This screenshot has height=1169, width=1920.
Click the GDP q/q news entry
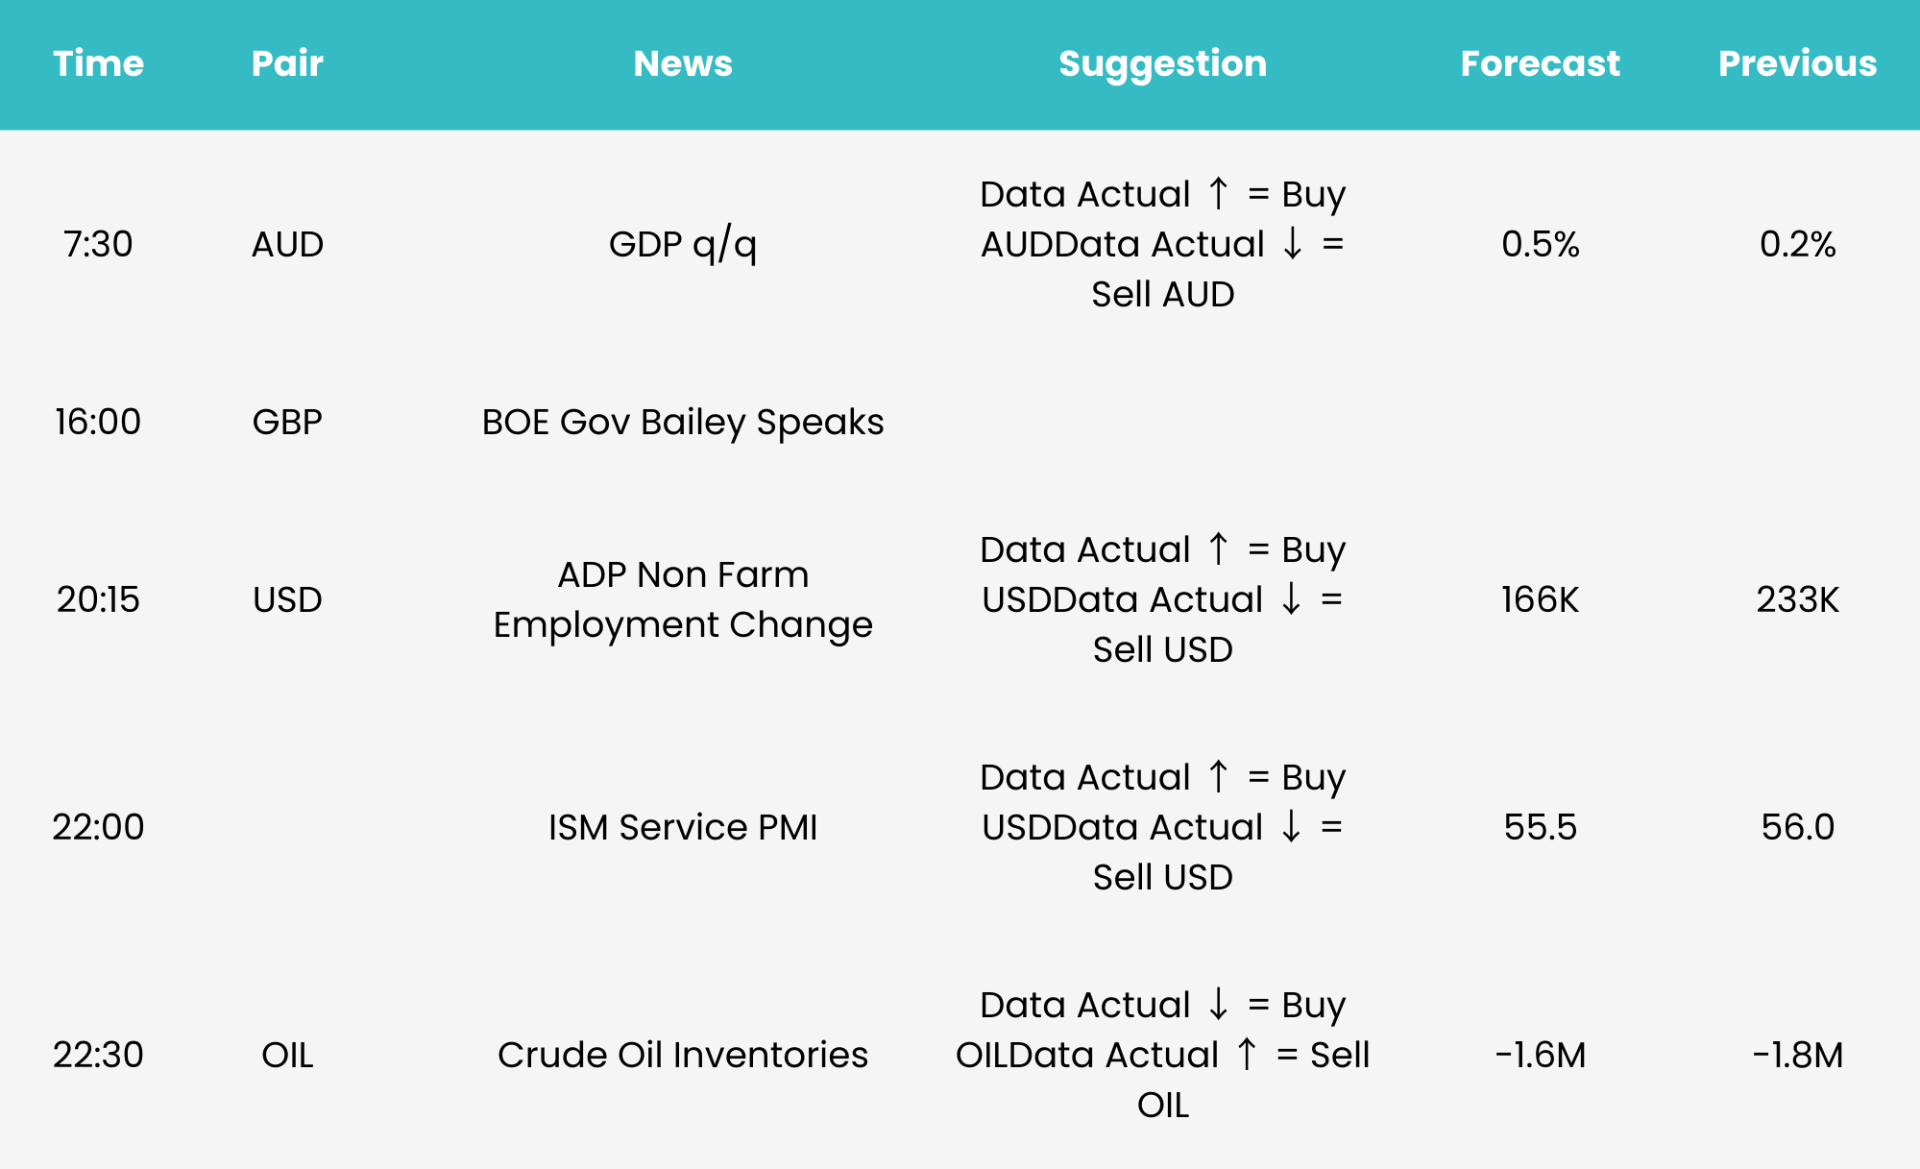click(683, 245)
